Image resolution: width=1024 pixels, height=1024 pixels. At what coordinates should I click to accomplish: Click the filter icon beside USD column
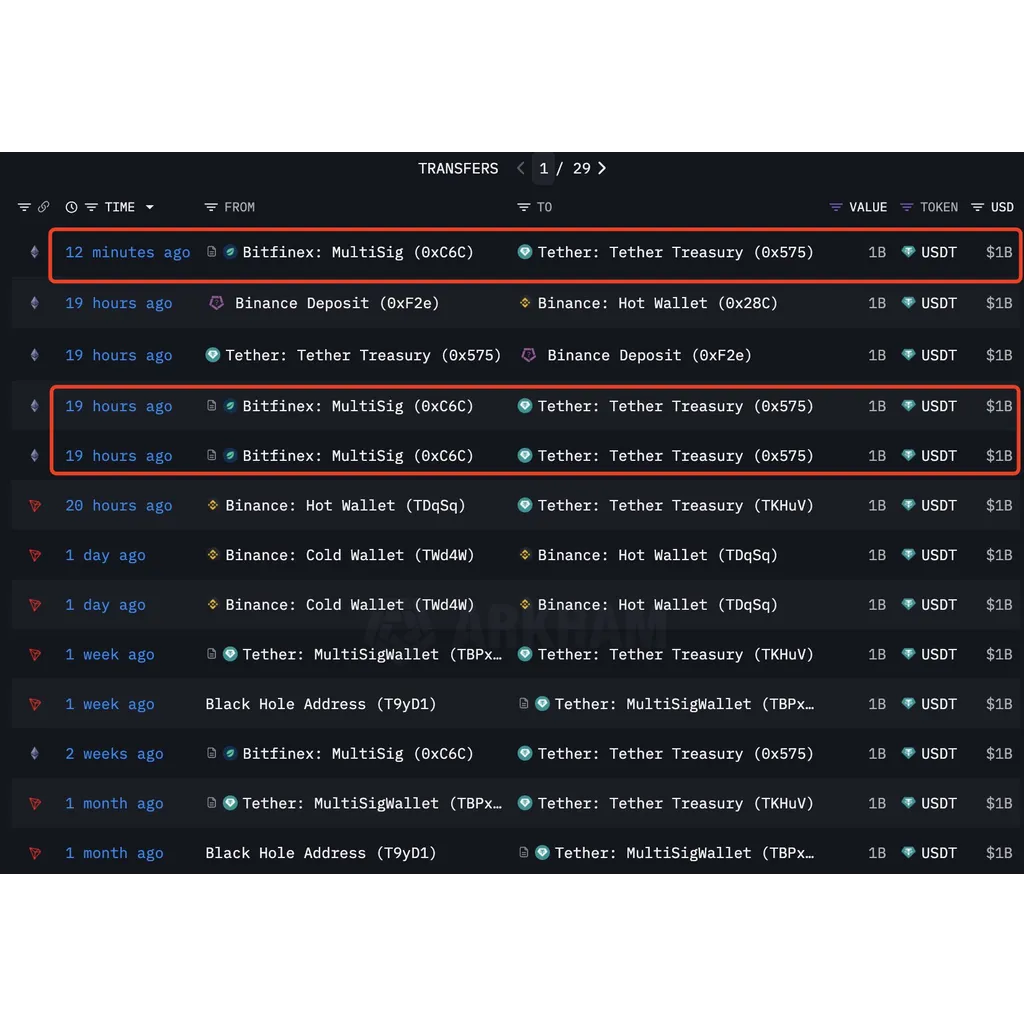977,207
